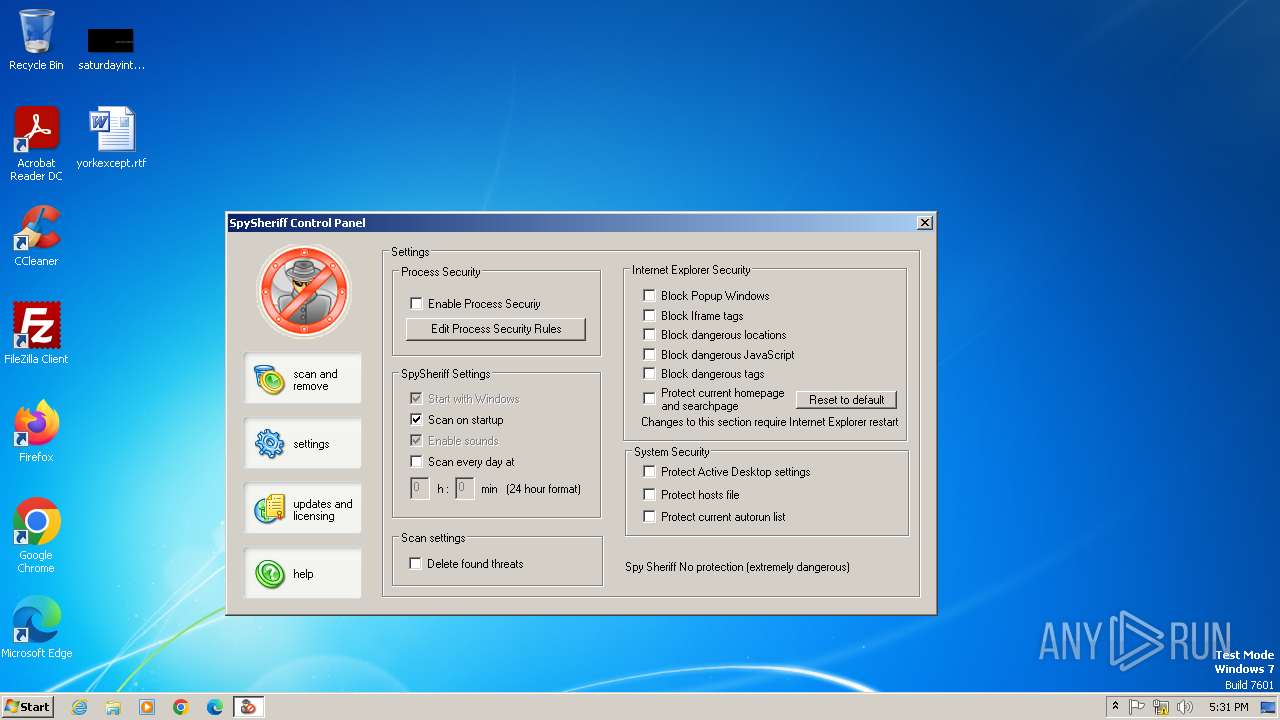Click the scan hour input field
Image resolution: width=1280 pixels, height=720 pixels.
[420, 489]
